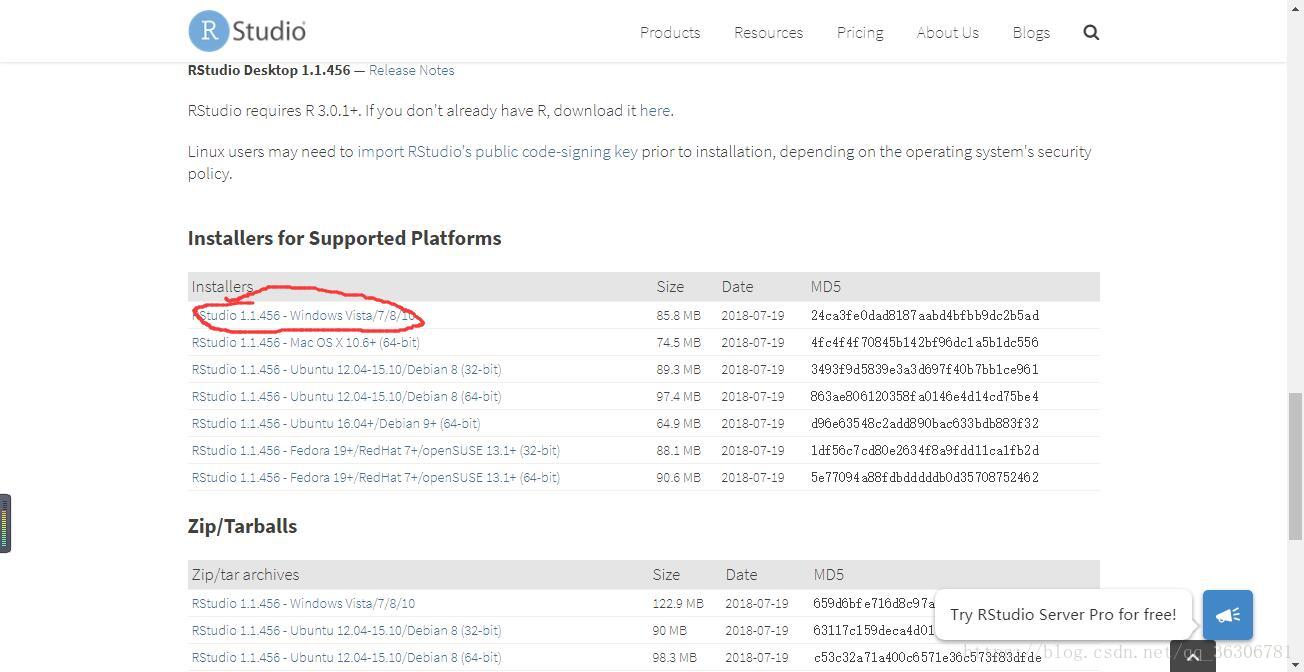Download Ubuntu 12.04-15.10/Debian 8 (32-bit) installer
Viewport: 1304px width, 672px height.
(x=346, y=369)
